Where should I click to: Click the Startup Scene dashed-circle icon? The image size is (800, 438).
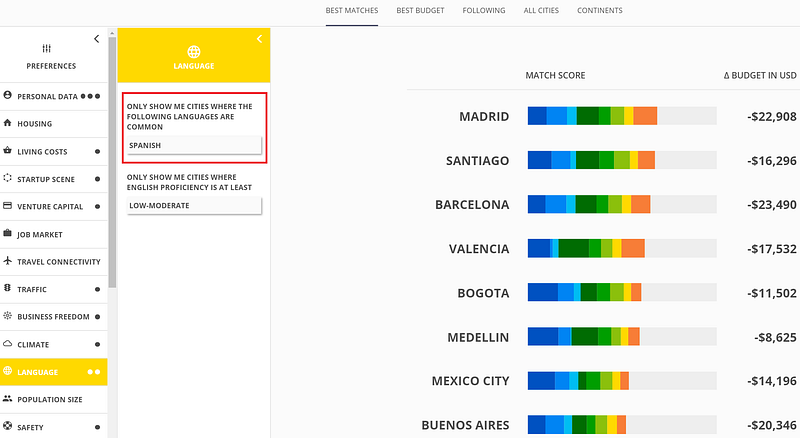point(8,178)
